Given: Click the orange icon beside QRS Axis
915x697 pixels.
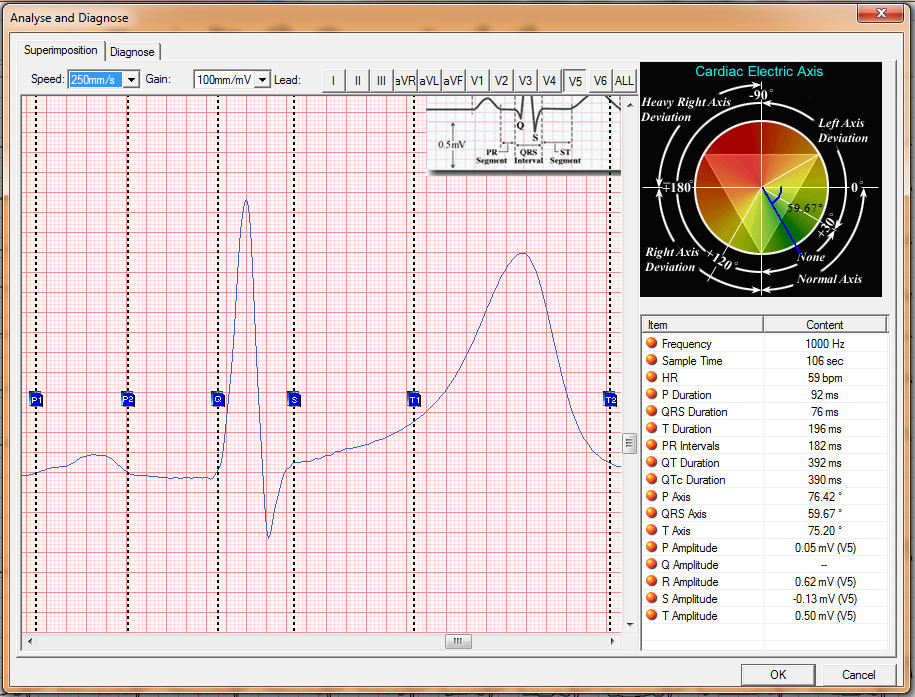Looking at the screenshot, I should [652, 513].
